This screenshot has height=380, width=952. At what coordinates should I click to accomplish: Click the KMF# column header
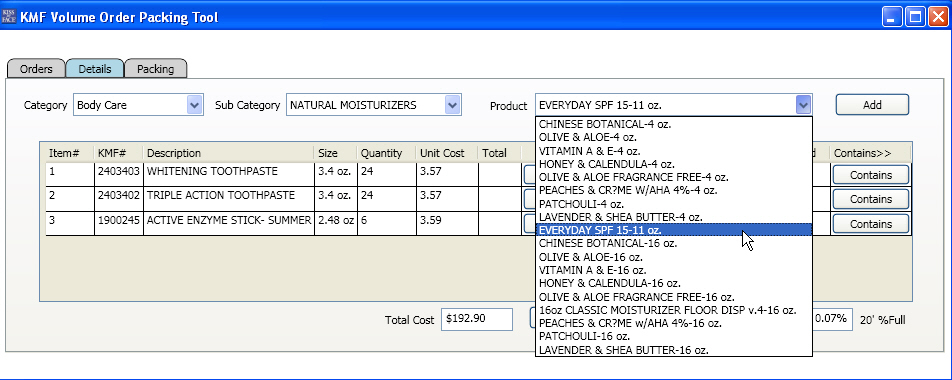coord(118,153)
